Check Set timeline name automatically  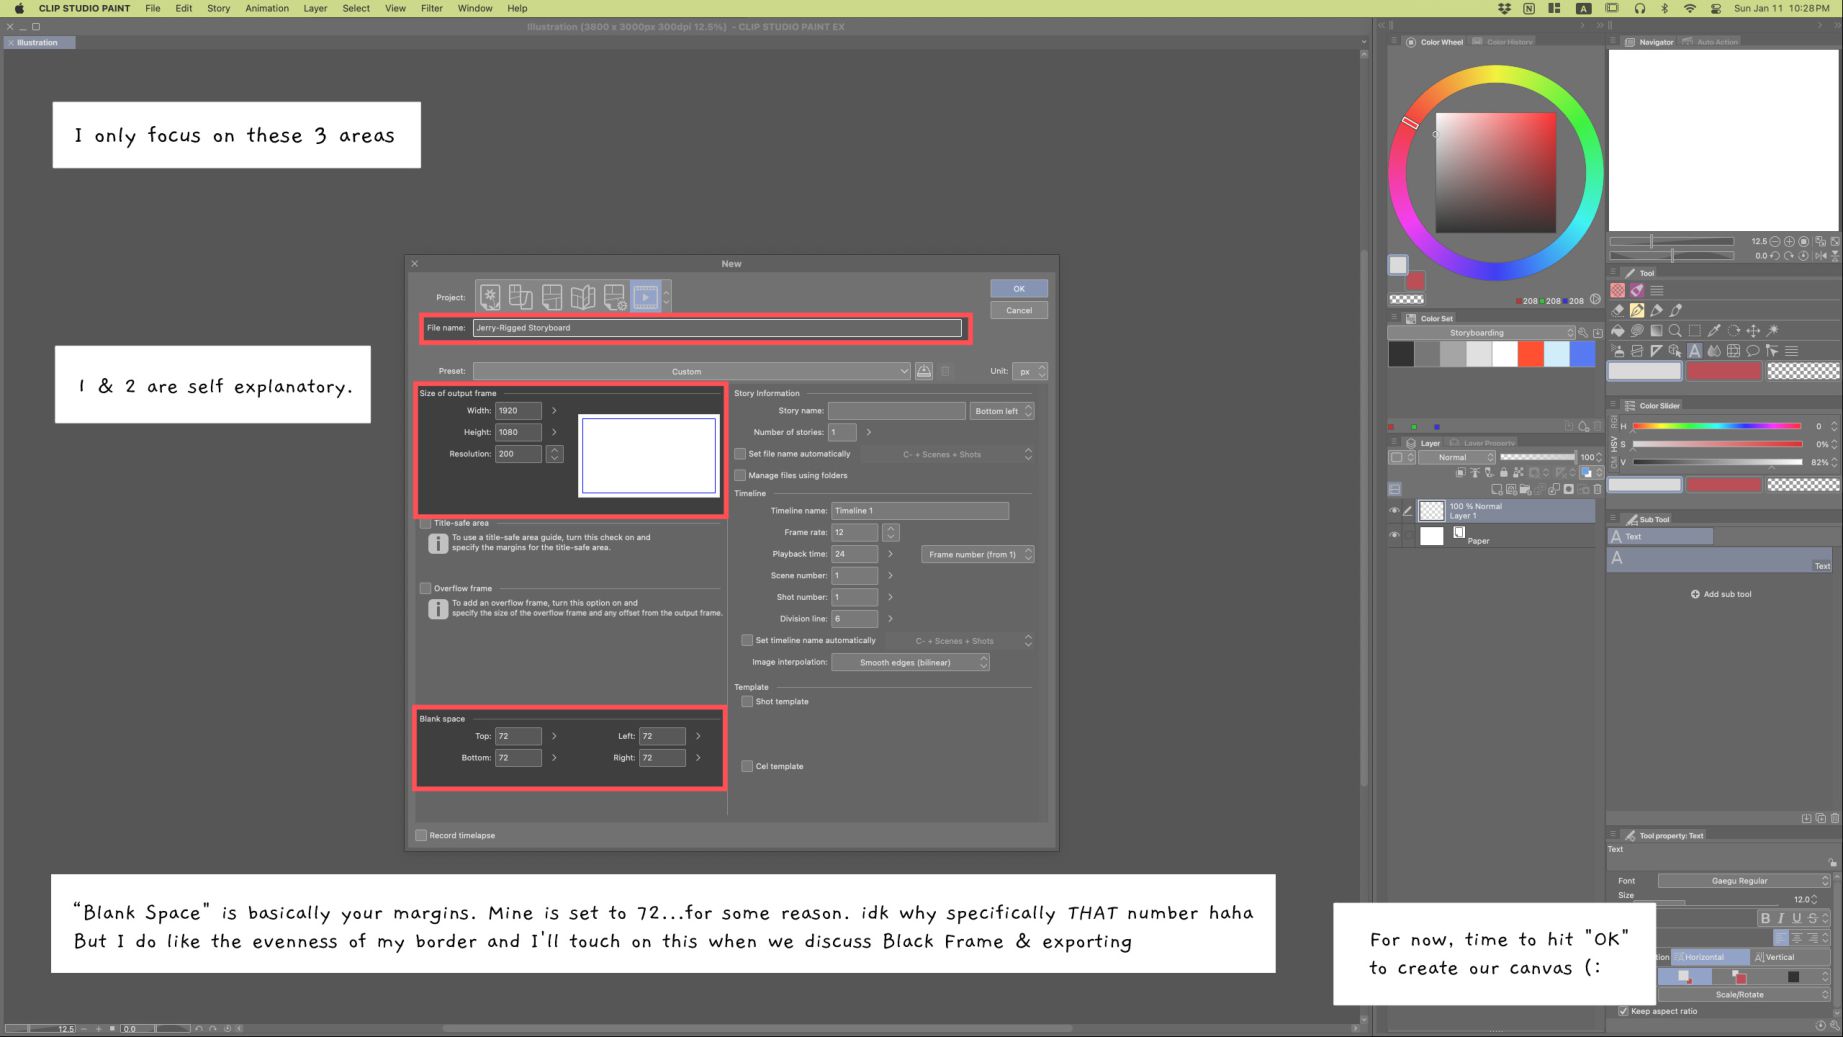coord(747,640)
